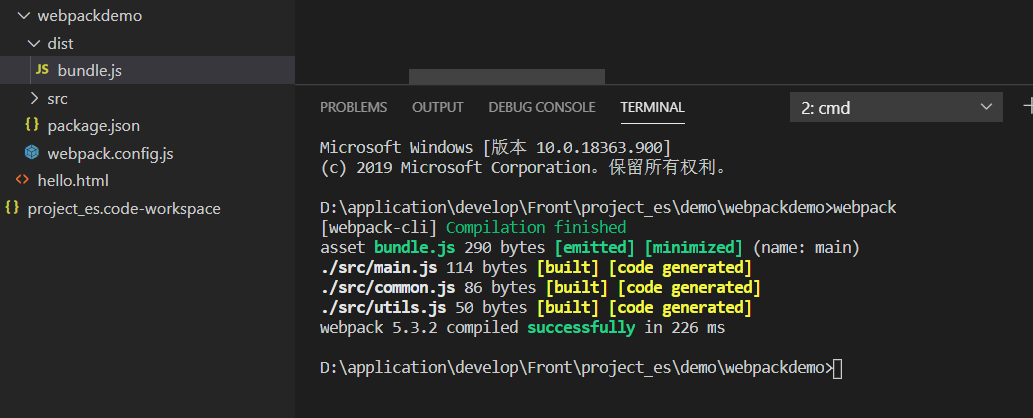Screen dimensions: 1033x418
Task: Click the JS icon of bundle.js
Action: (42, 70)
